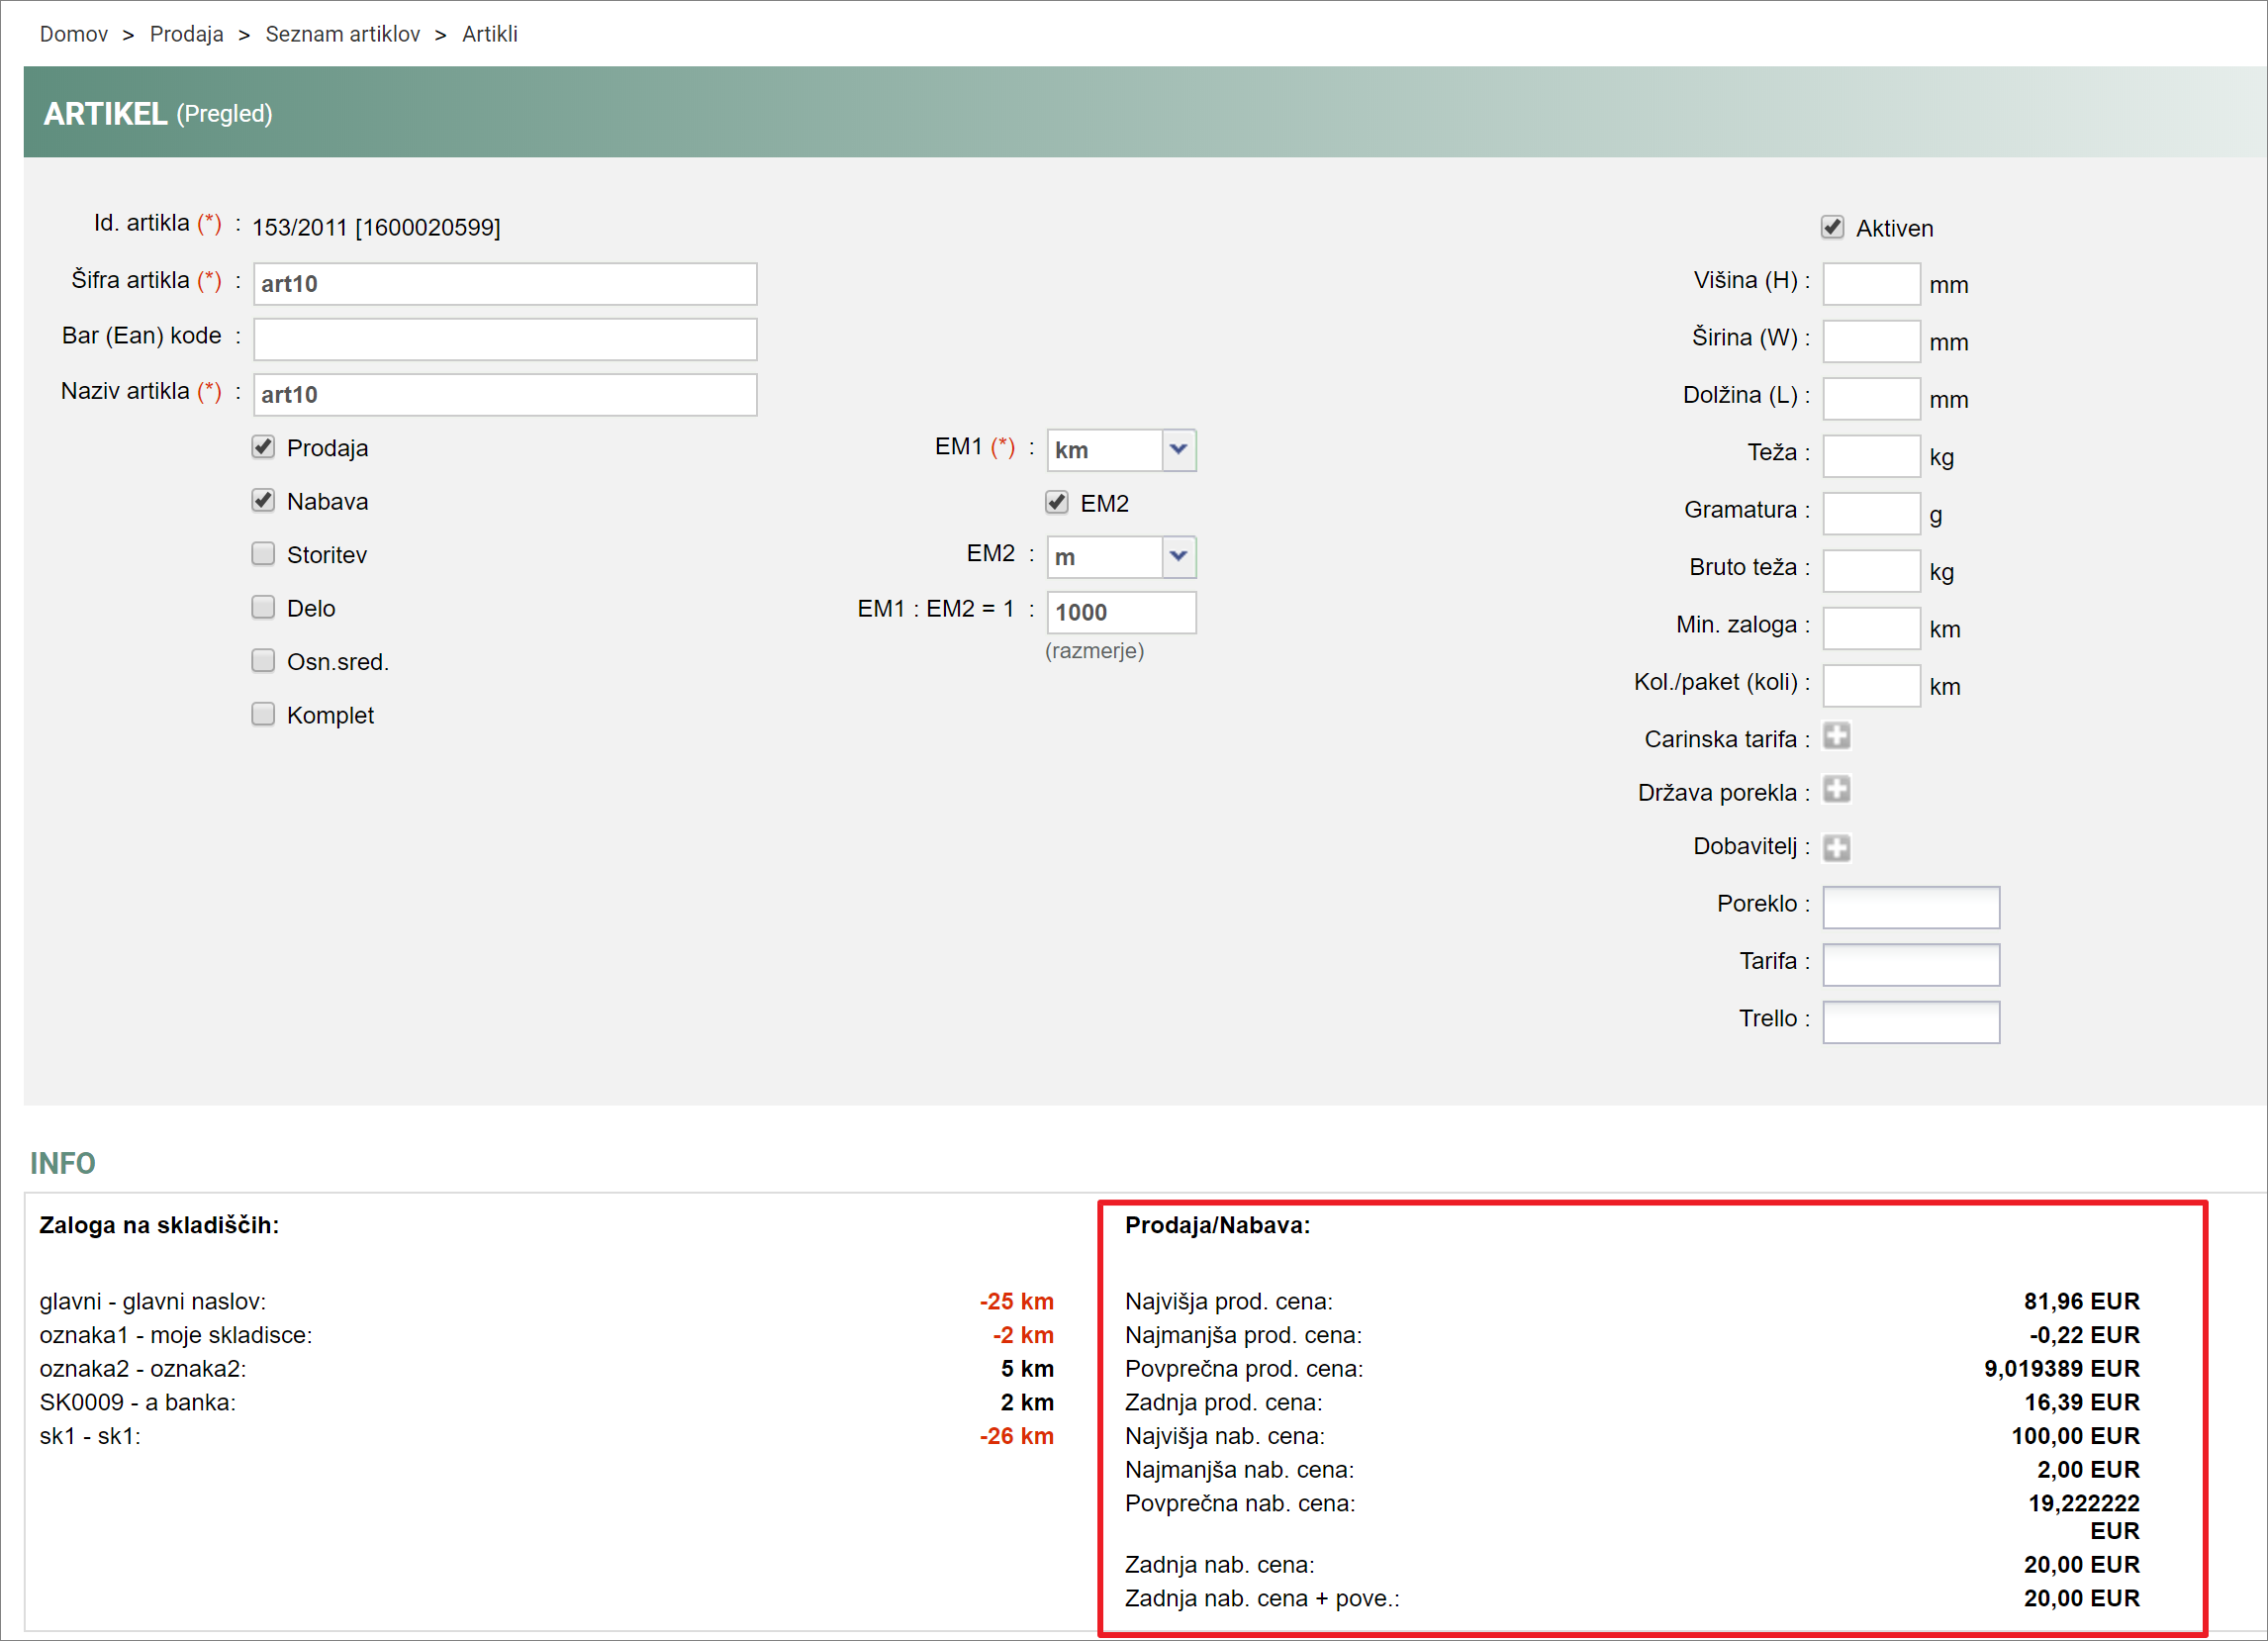Open Prodaja breadcrumb link
Image resolution: width=2268 pixels, height=1641 pixels.
click(x=187, y=34)
